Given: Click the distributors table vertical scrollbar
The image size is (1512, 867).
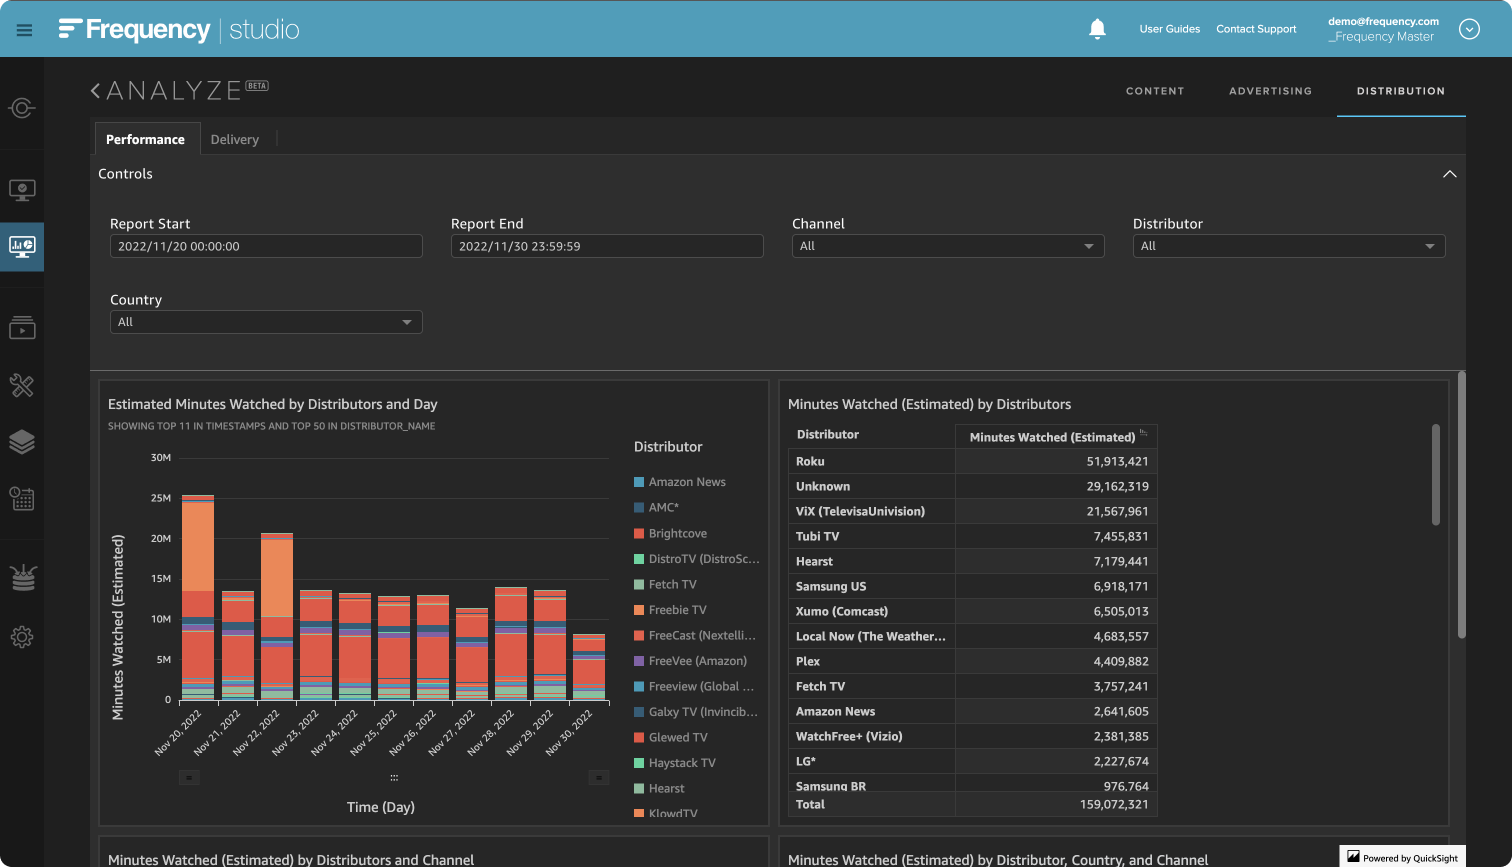Looking at the screenshot, I should point(1436,475).
